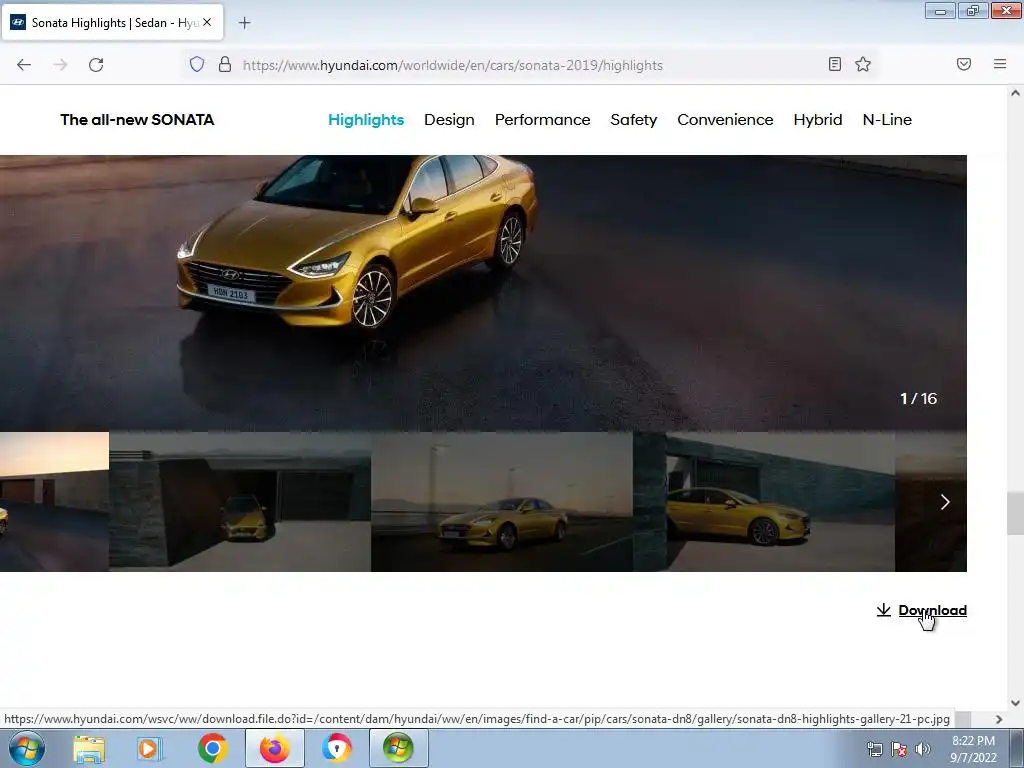This screenshot has width=1024, height=768.
Task: Open a new tab with plus button
Action: pos(244,23)
